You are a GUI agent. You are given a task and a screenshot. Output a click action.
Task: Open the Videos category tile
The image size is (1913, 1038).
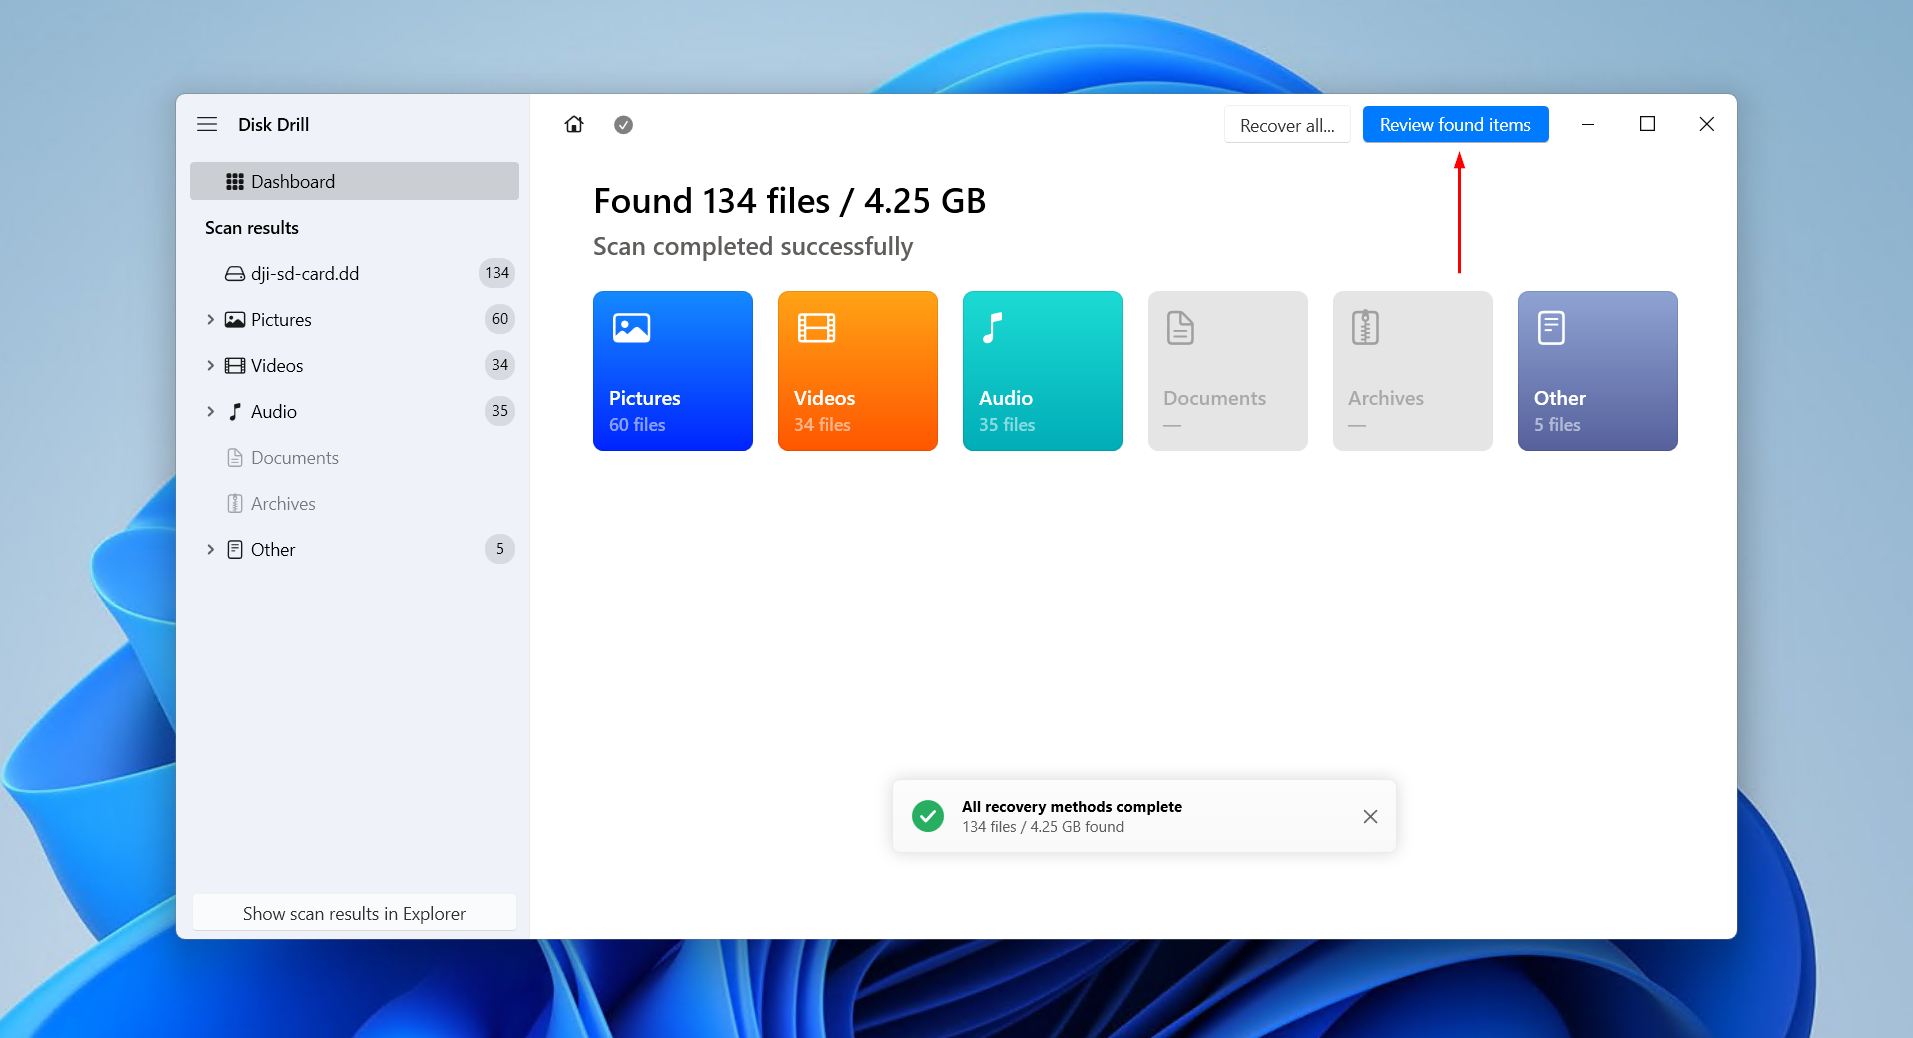coord(858,371)
